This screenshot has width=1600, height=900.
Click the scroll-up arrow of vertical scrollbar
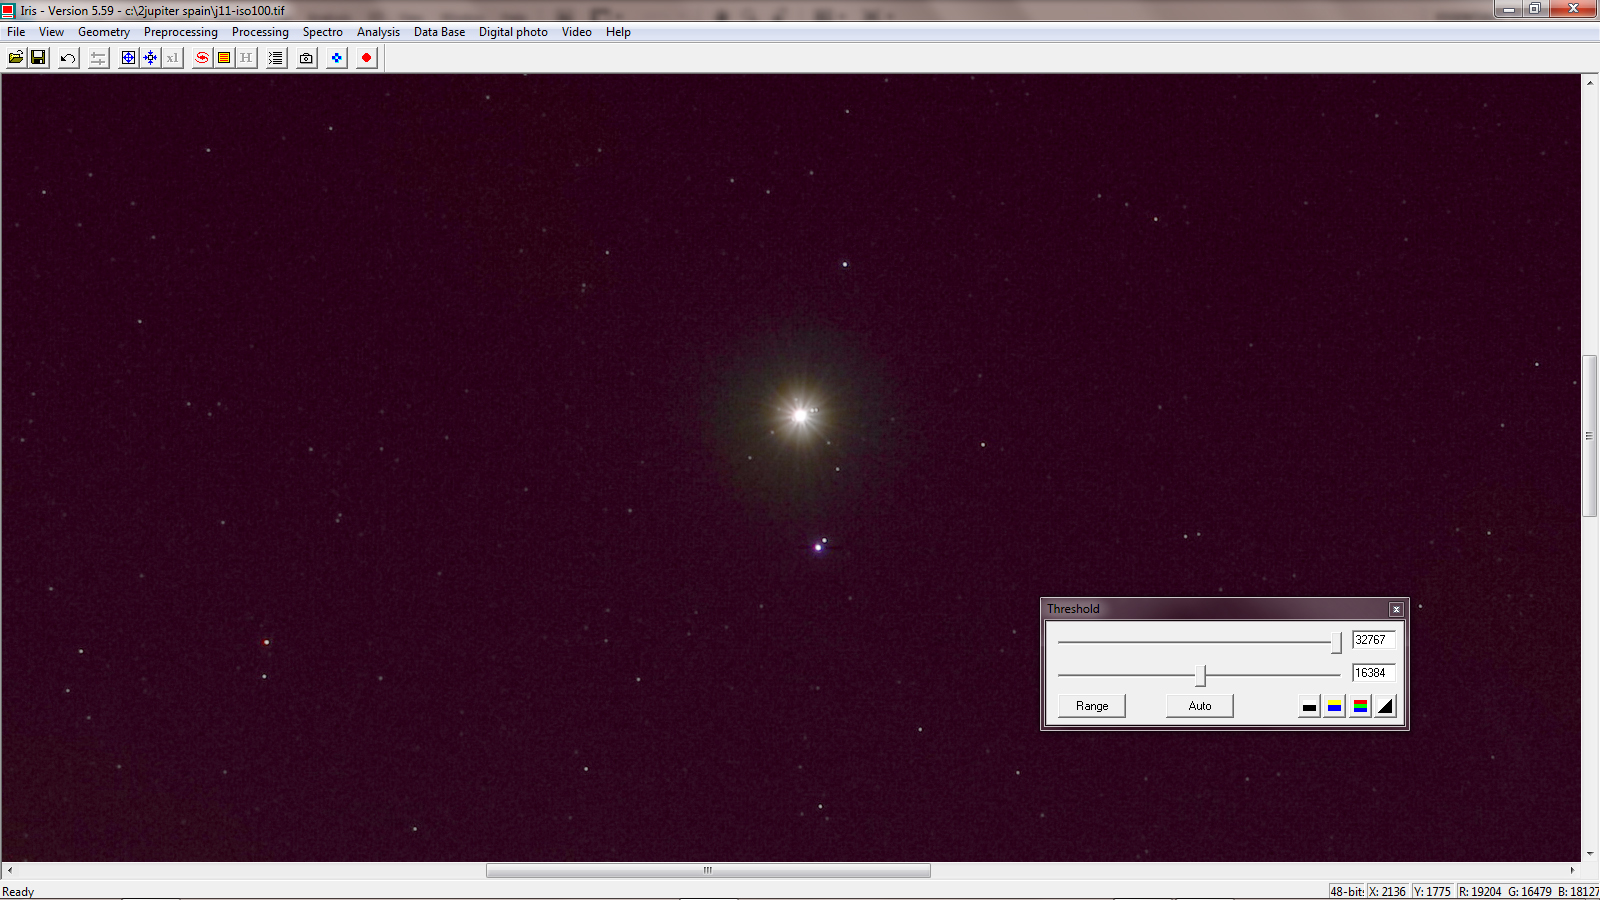pos(1589,82)
